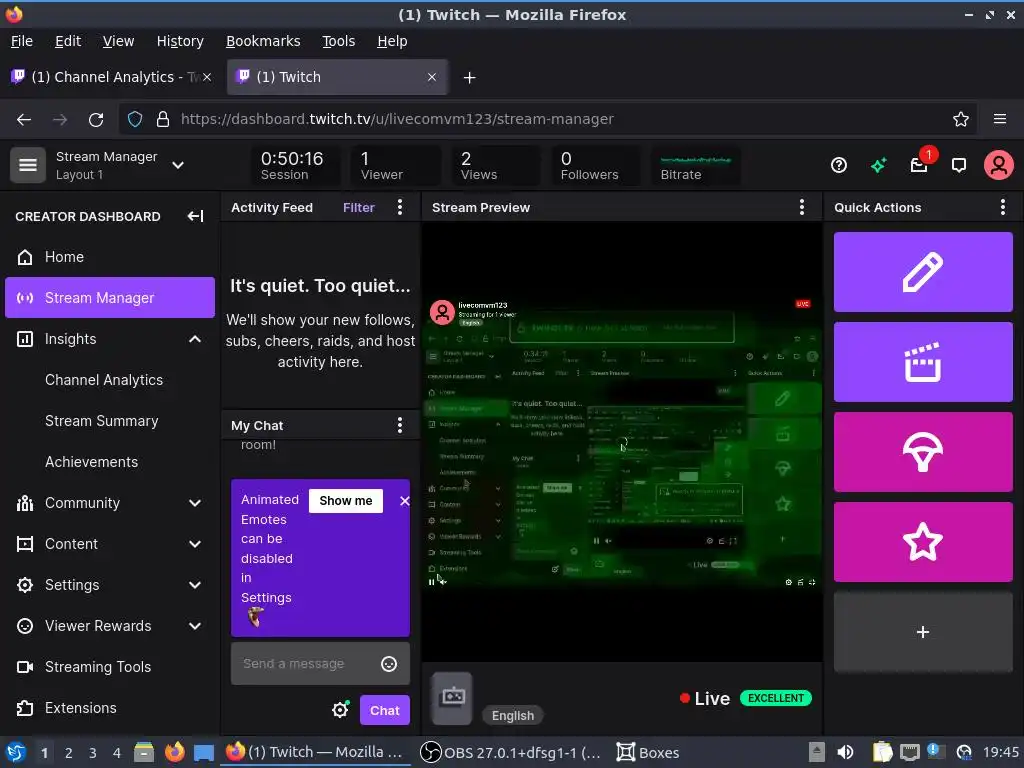Click the Bitrate graph stat
The height and width of the screenshot is (768, 1024).
point(696,165)
